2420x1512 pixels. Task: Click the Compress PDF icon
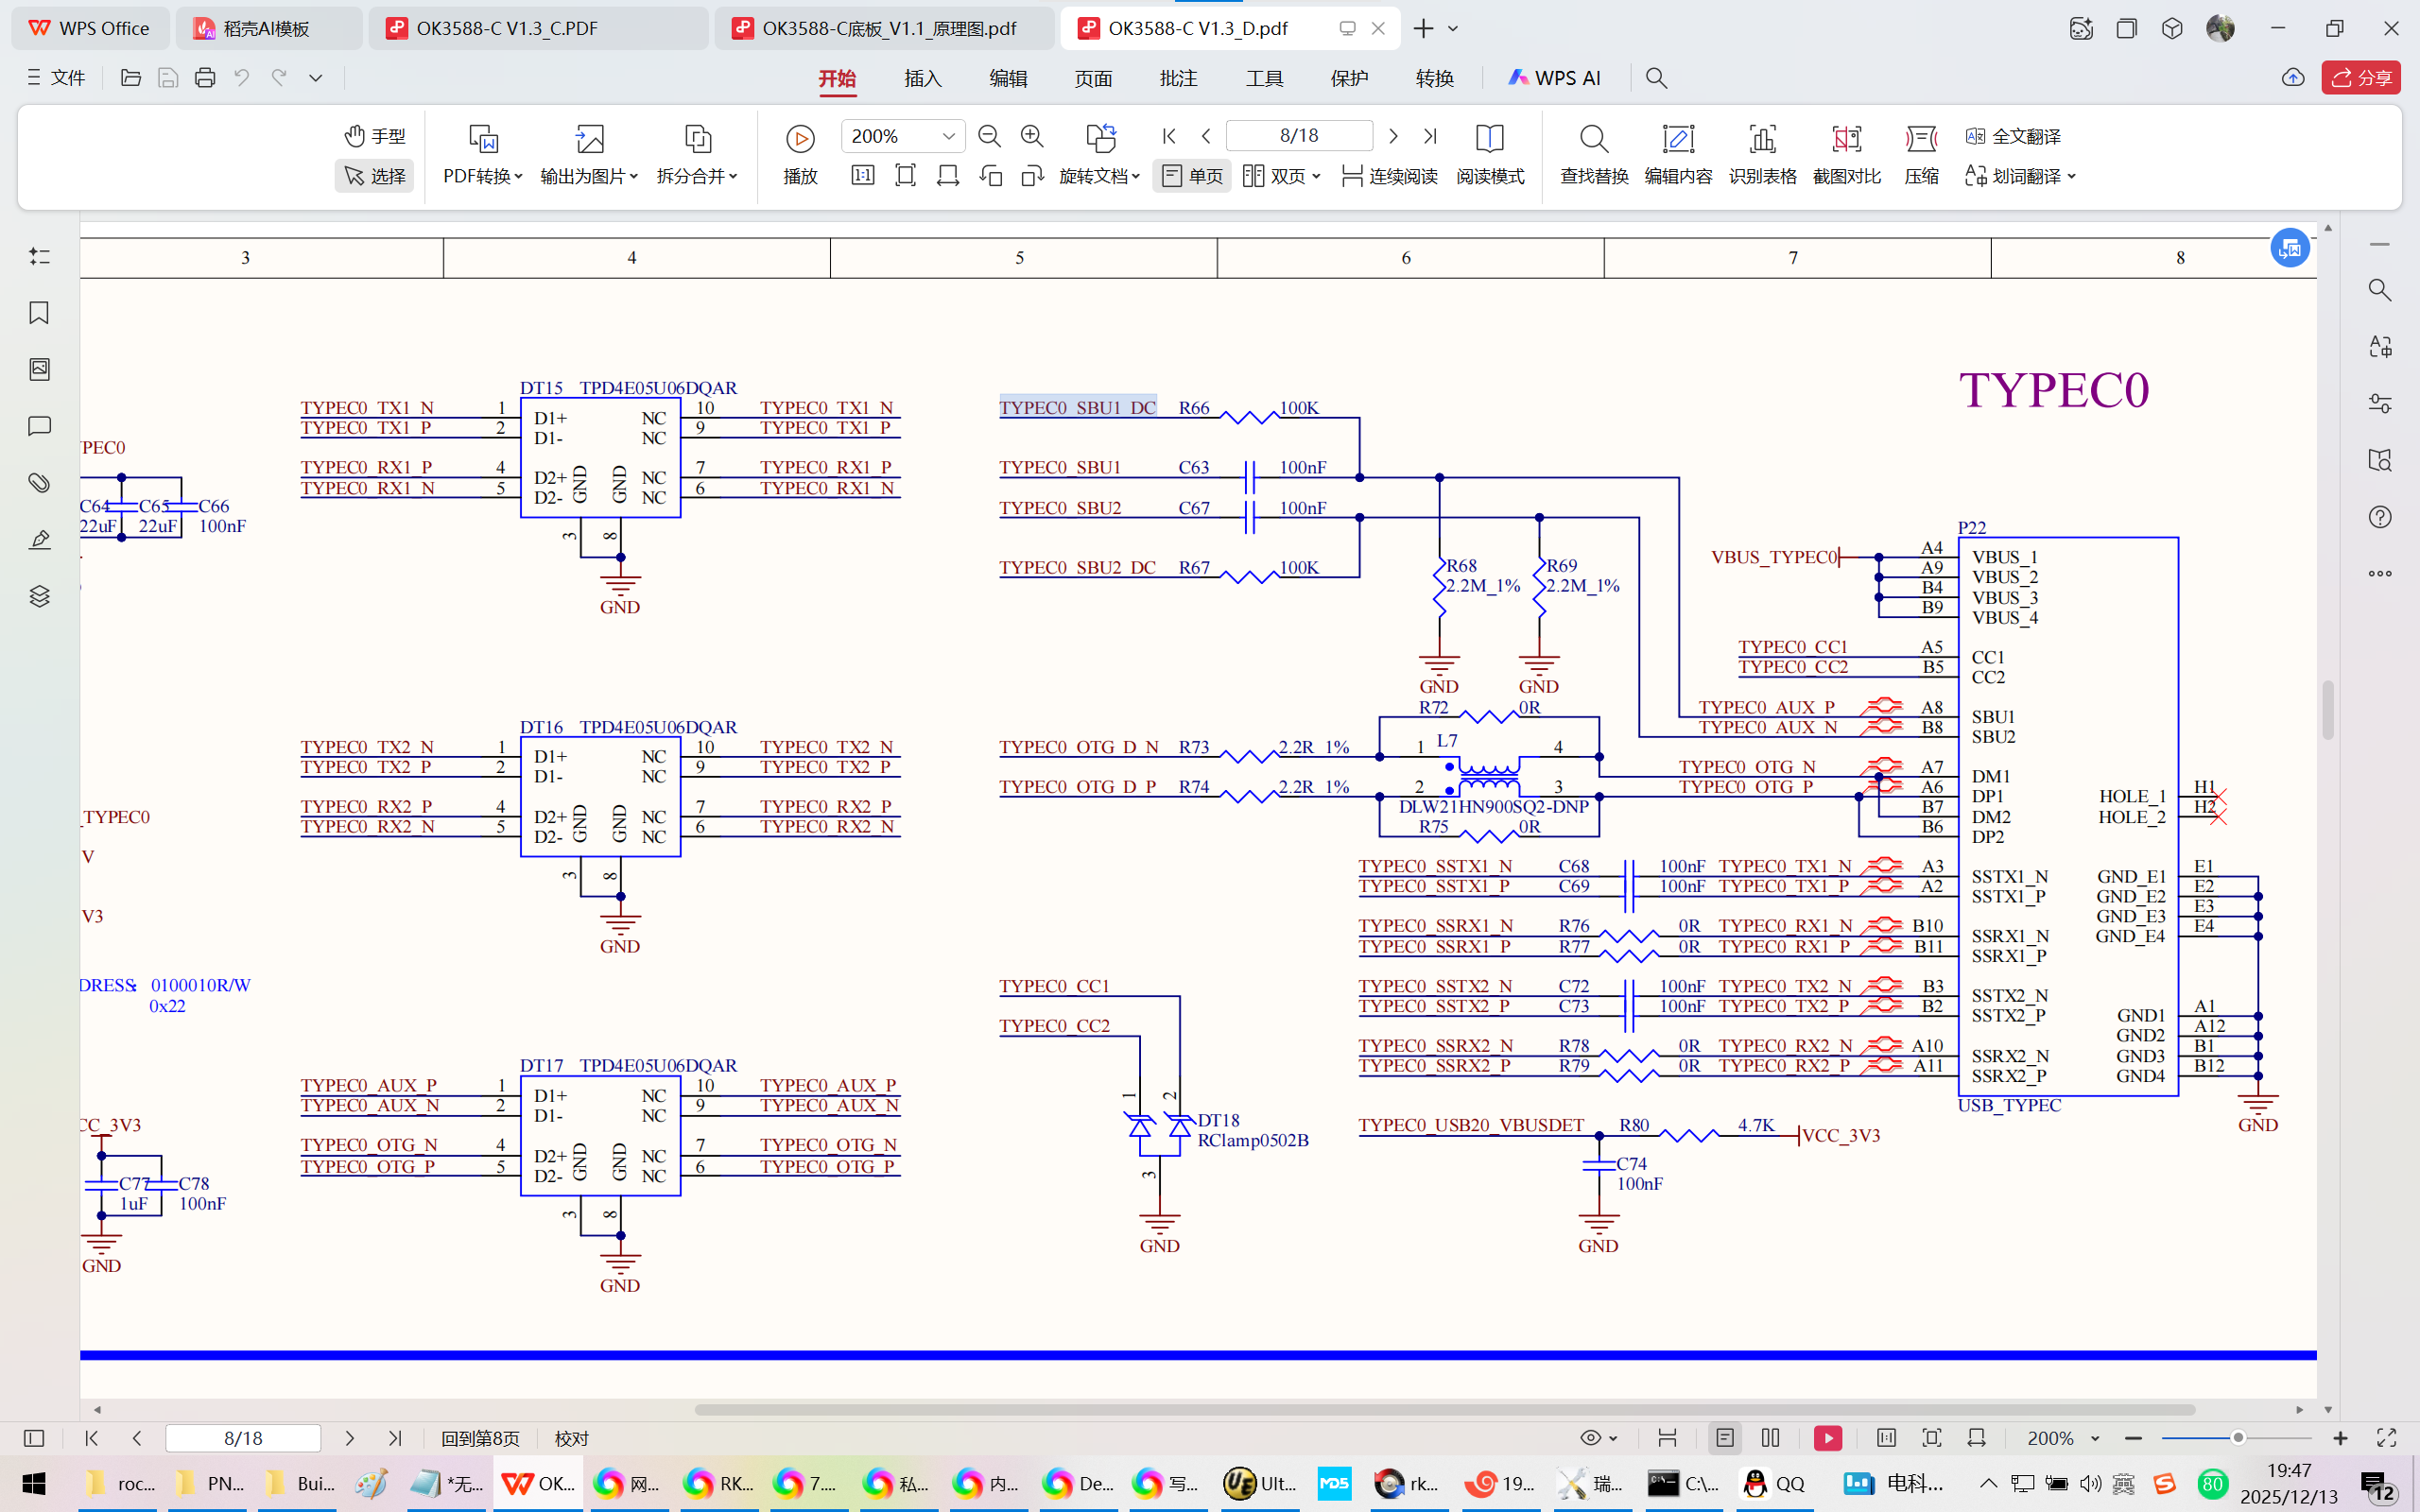1920,138
